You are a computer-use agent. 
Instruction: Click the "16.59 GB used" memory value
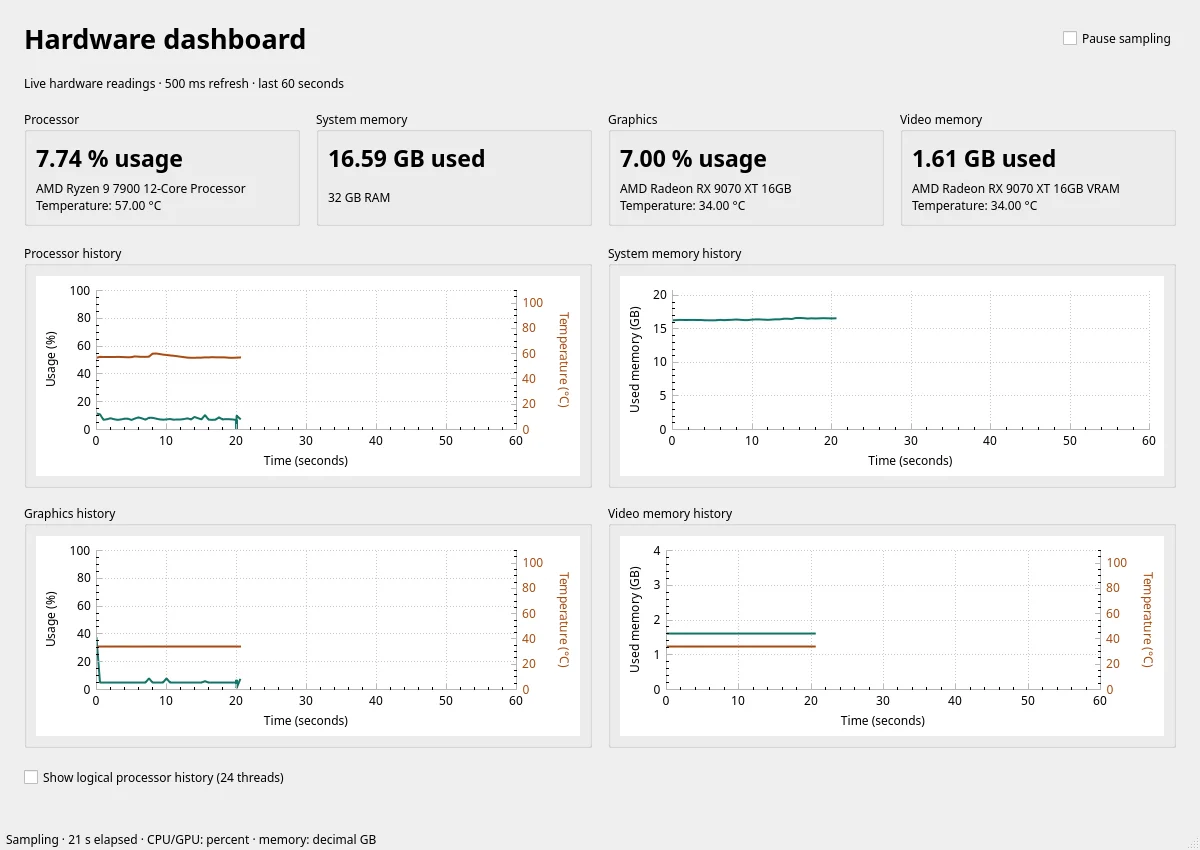click(406, 159)
